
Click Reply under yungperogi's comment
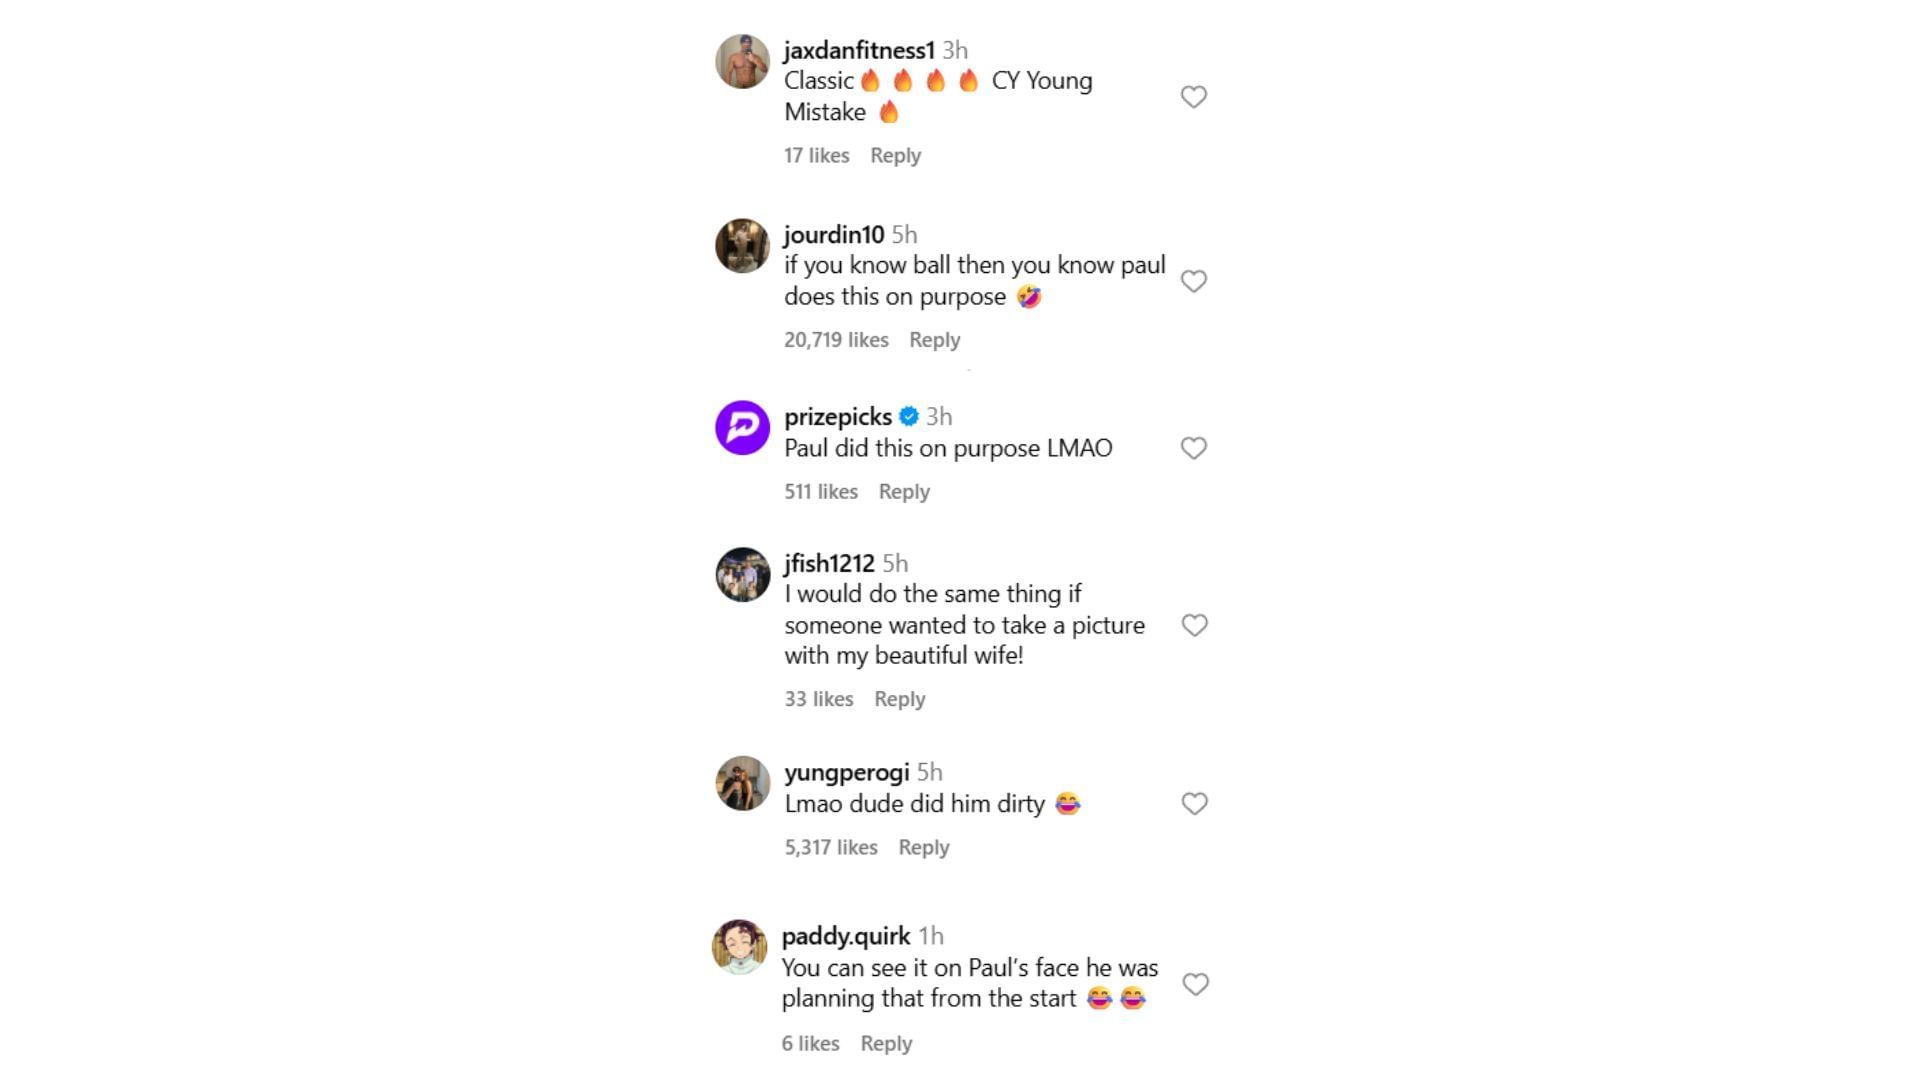[x=922, y=846]
